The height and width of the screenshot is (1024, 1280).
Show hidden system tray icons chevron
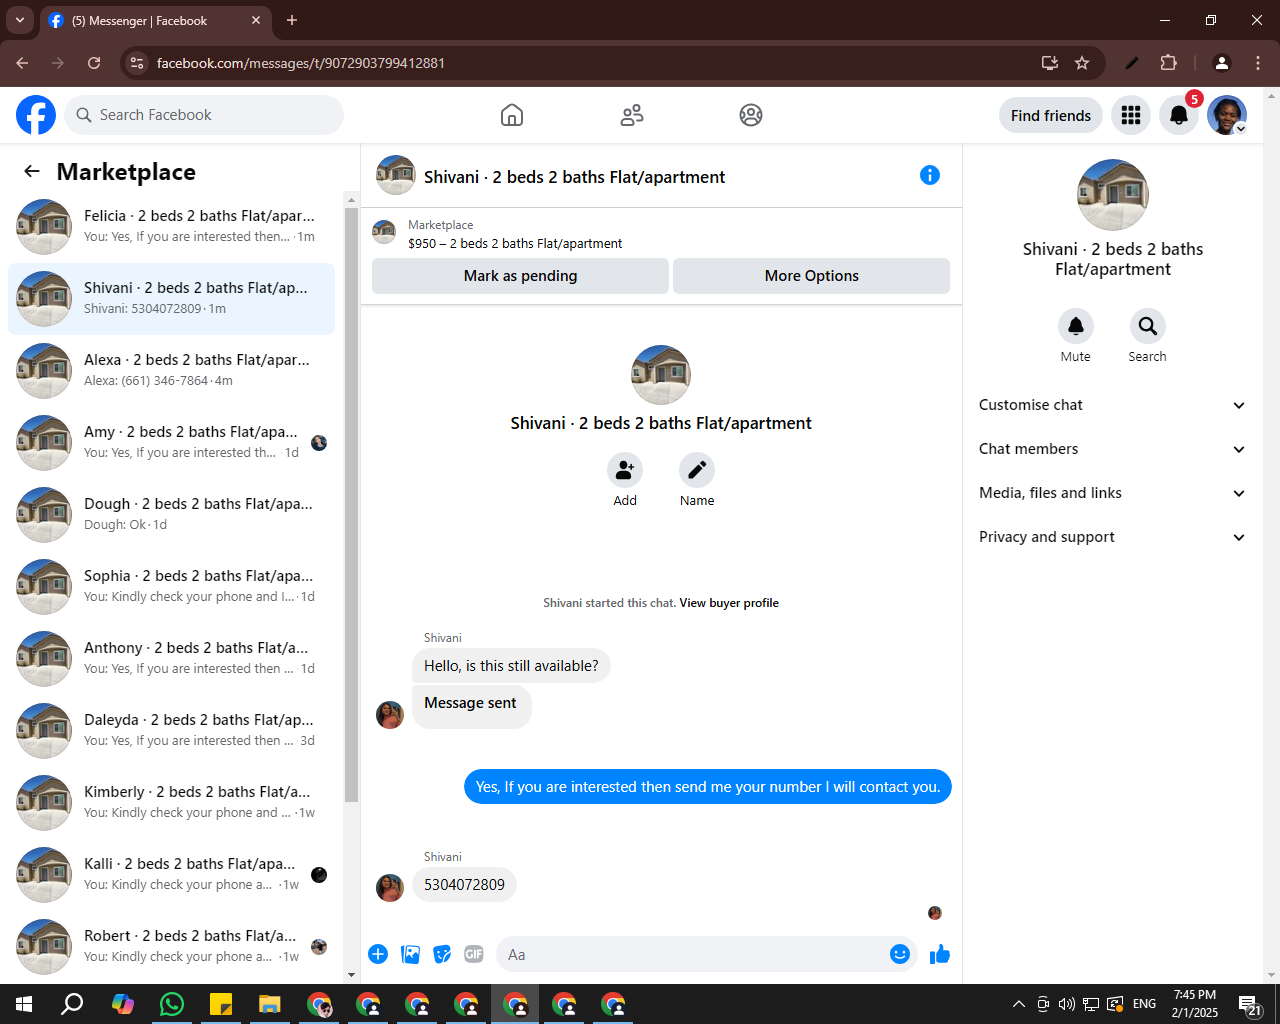pyautogui.click(x=1018, y=1004)
